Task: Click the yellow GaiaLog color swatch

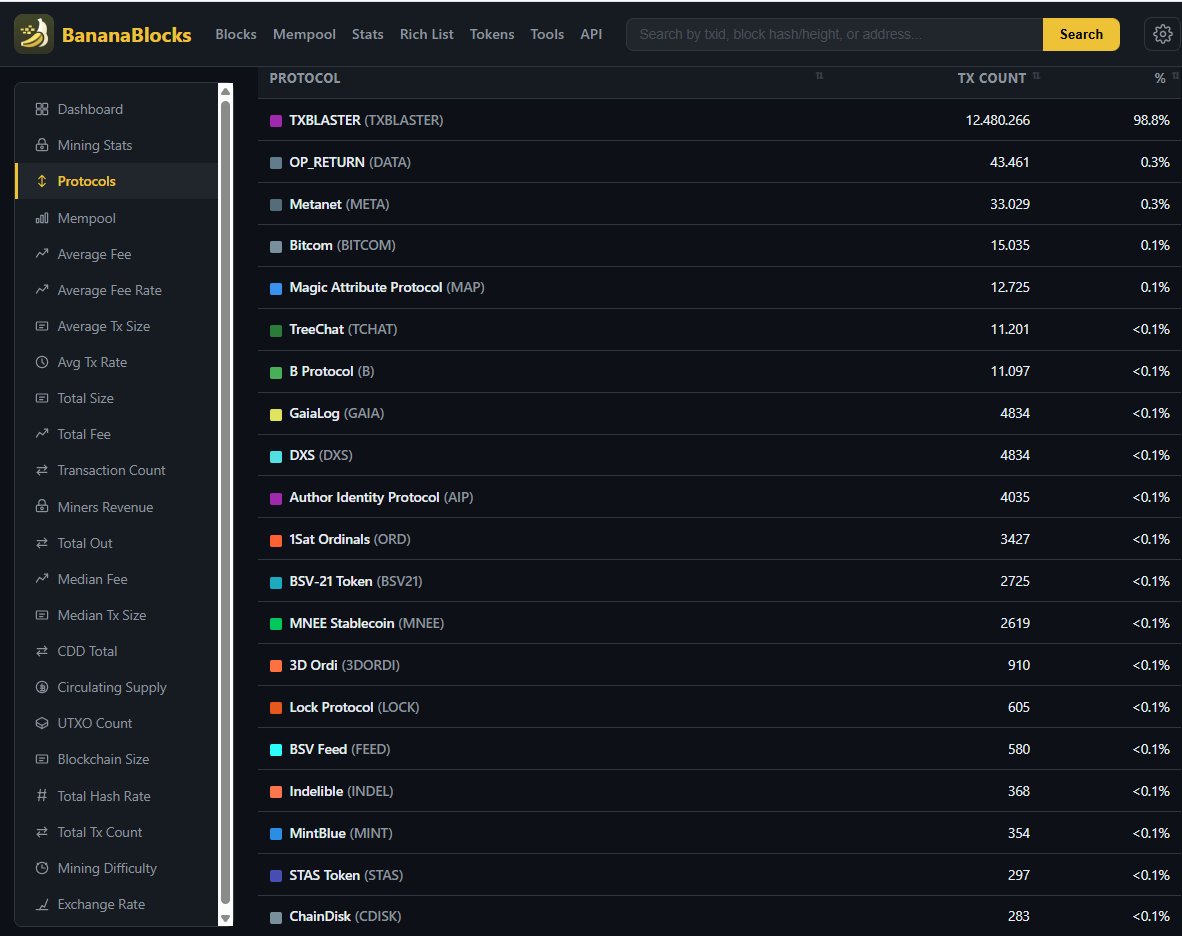Action: click(276, 414)
